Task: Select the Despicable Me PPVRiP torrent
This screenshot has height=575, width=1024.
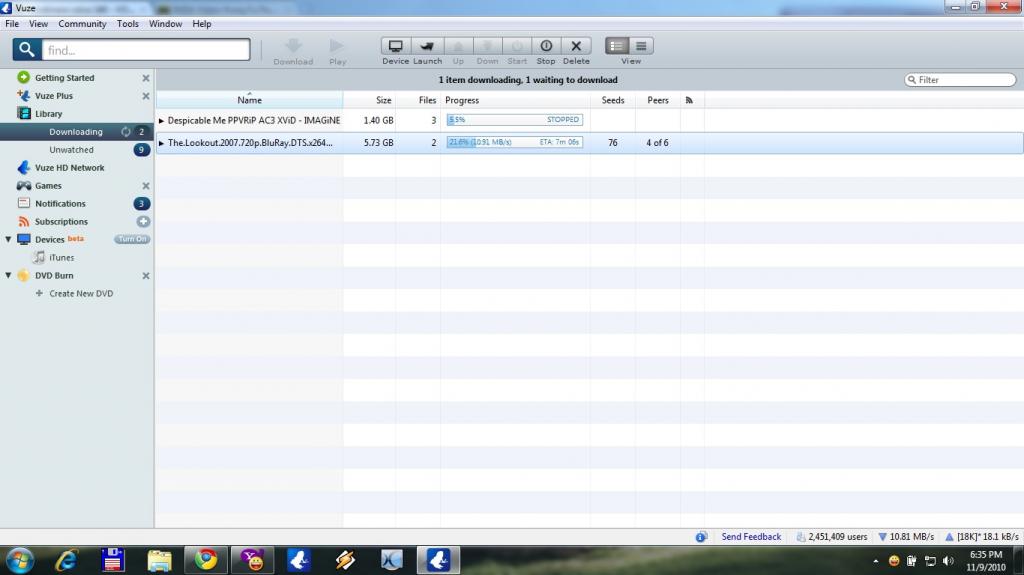Action: click(253, 121)
